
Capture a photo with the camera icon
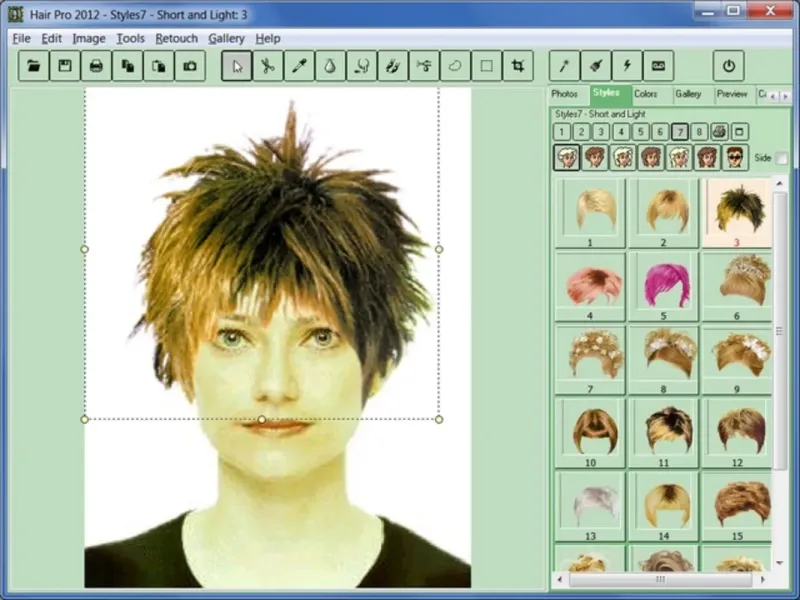190,66
